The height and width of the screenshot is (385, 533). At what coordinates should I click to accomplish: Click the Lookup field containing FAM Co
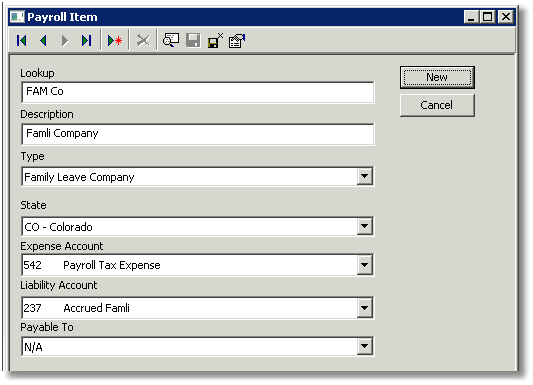197,92
